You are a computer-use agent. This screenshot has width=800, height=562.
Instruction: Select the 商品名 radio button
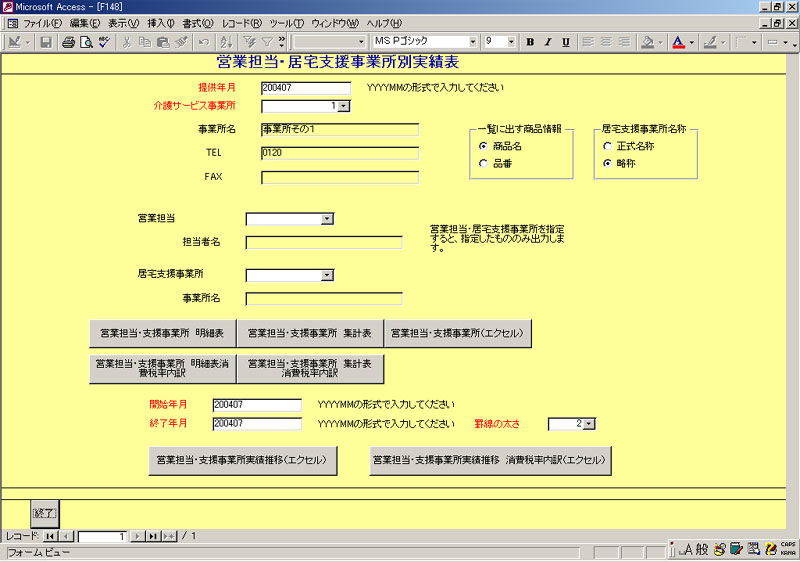click(x=484, y=146)
